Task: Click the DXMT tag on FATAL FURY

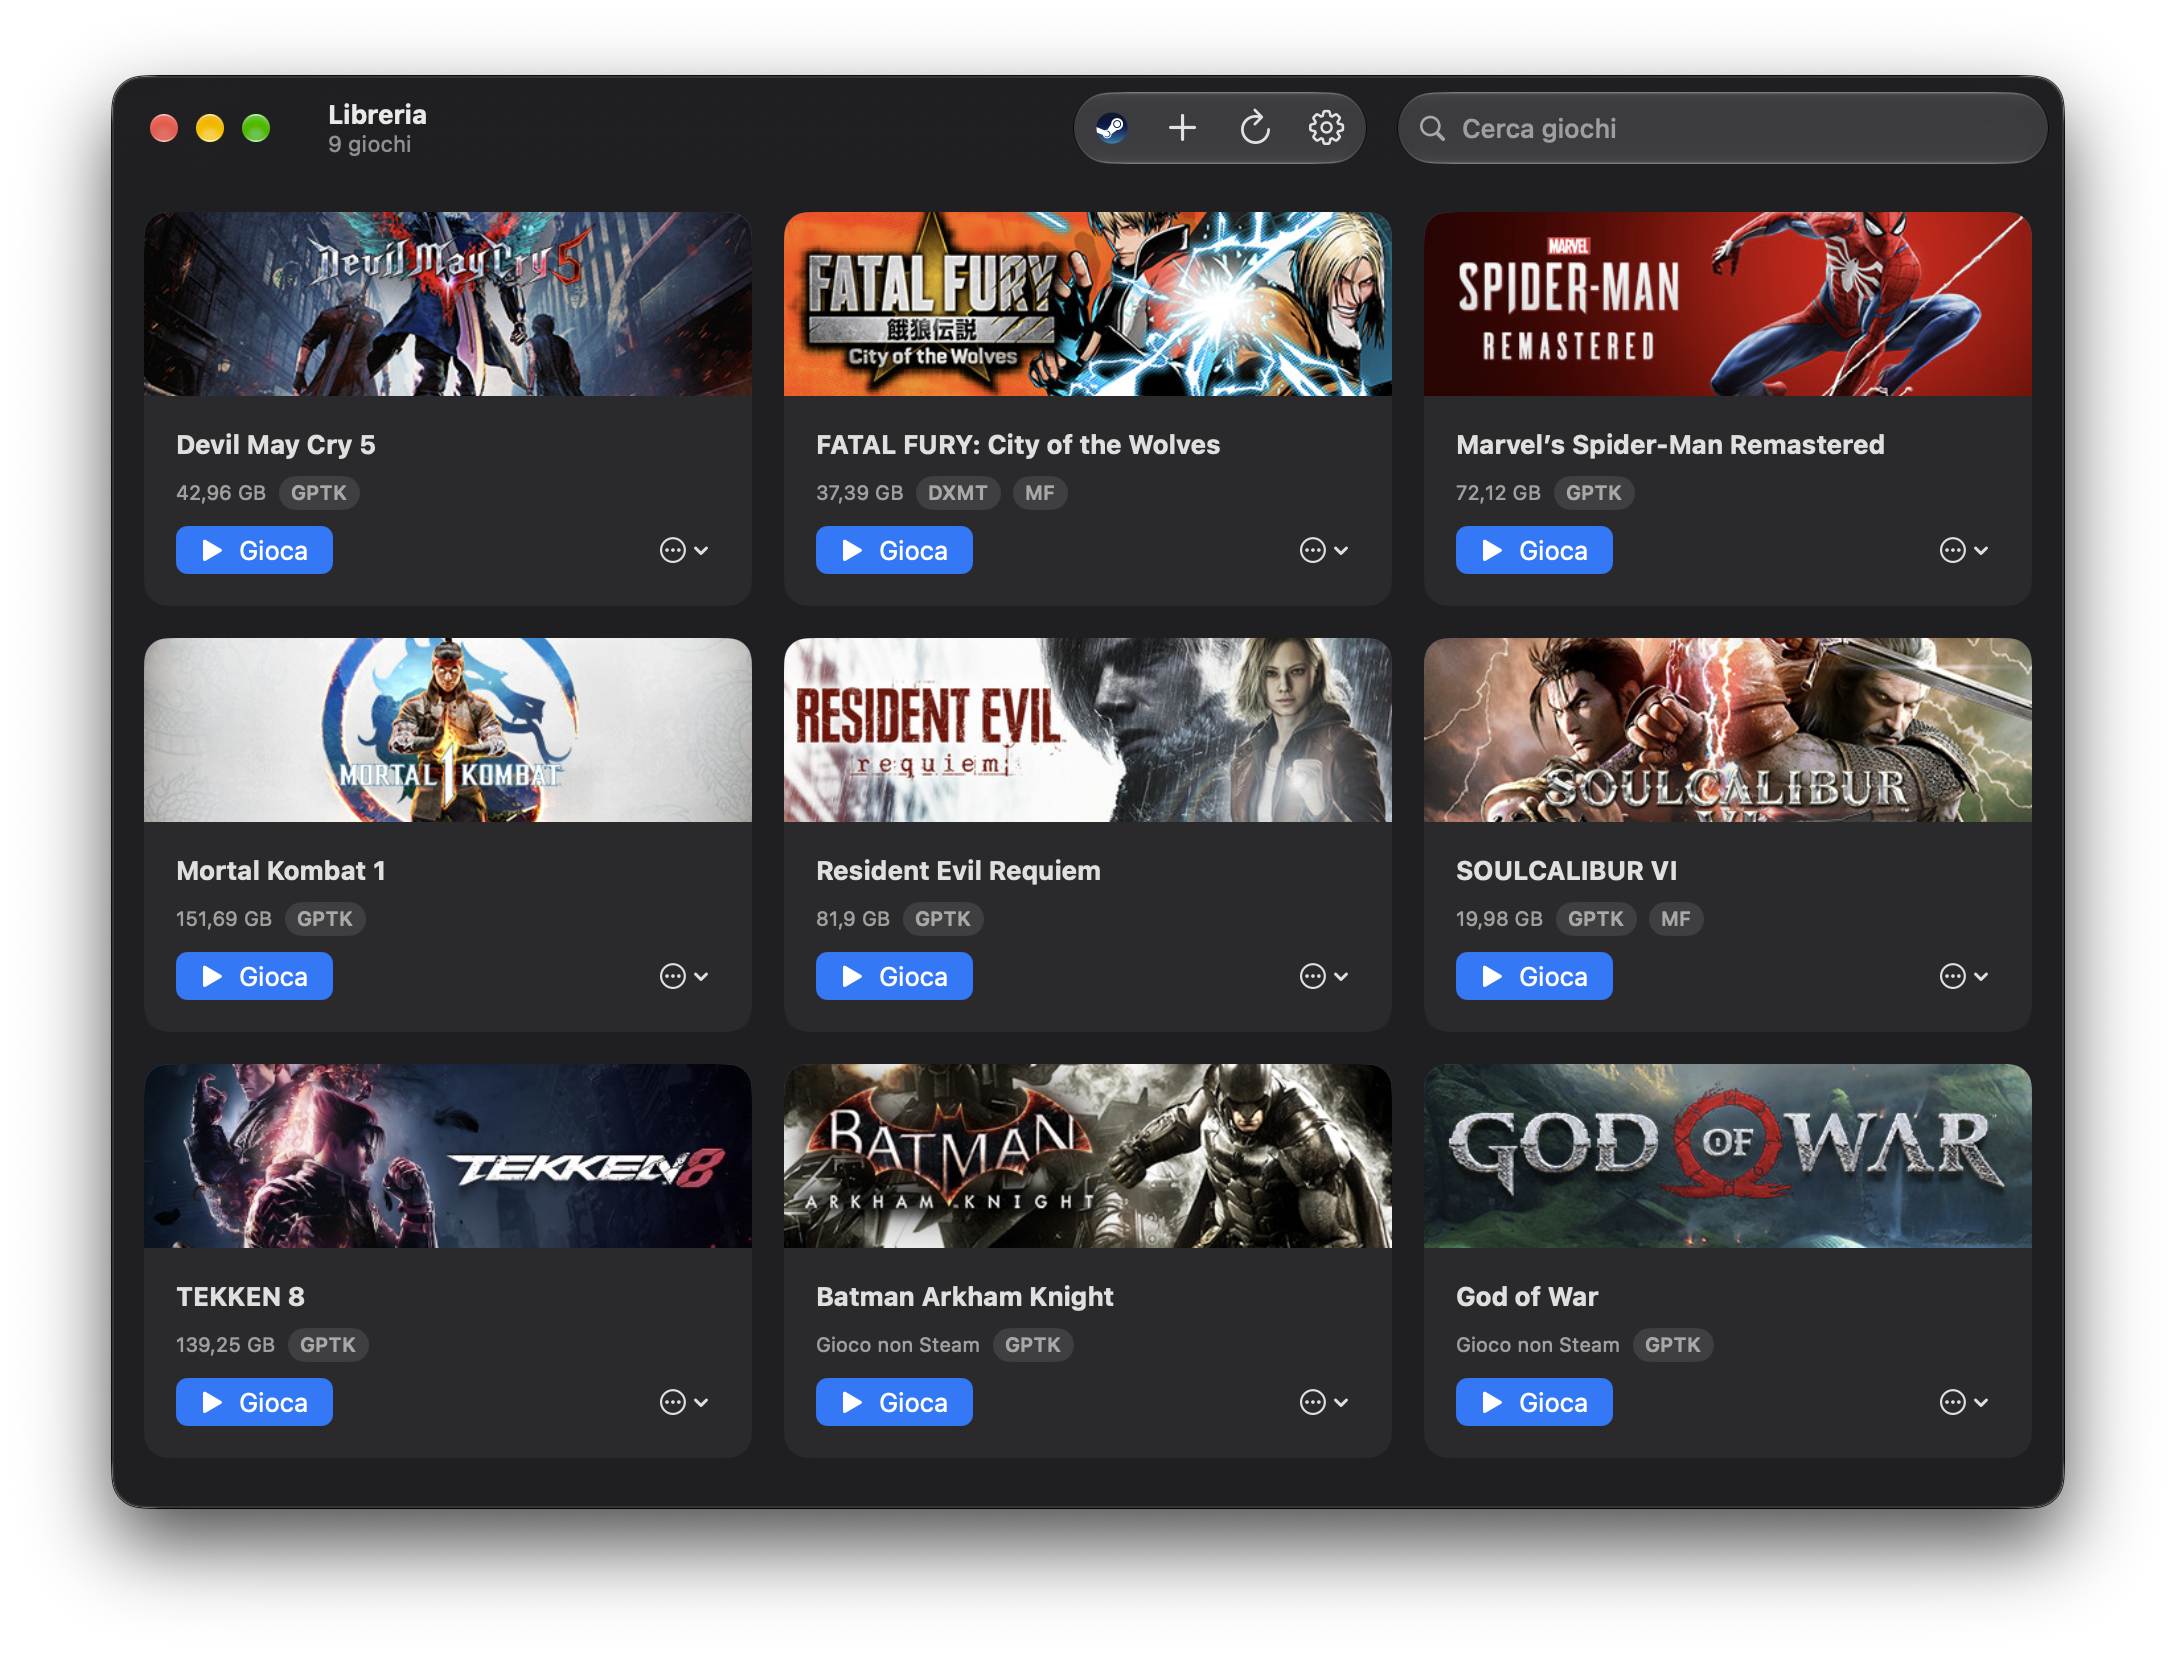Action: coord(957,493)
